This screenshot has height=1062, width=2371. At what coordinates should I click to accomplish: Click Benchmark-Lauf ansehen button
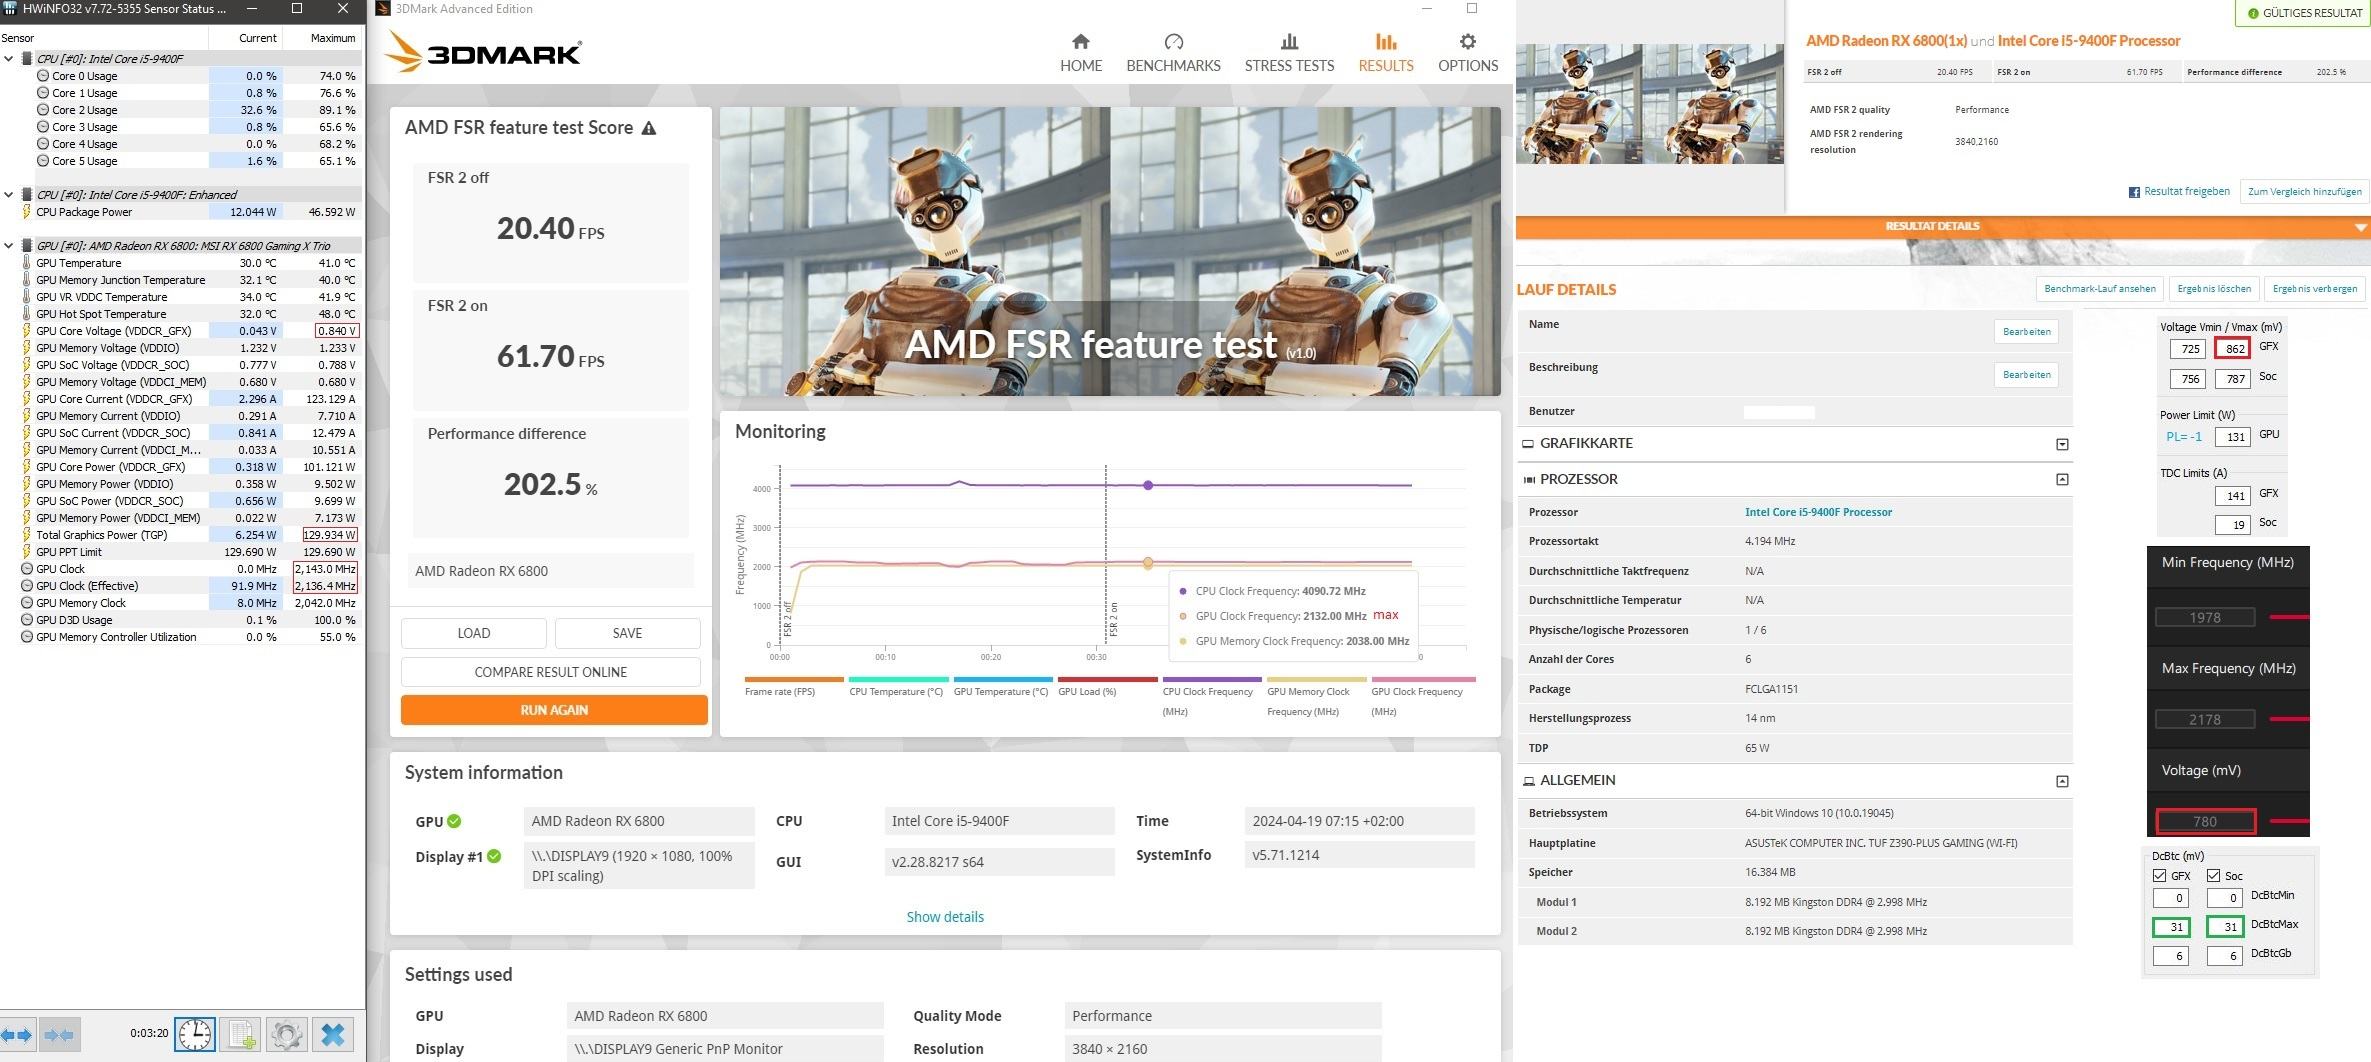pyautogui.click(x=2100, y=289)
